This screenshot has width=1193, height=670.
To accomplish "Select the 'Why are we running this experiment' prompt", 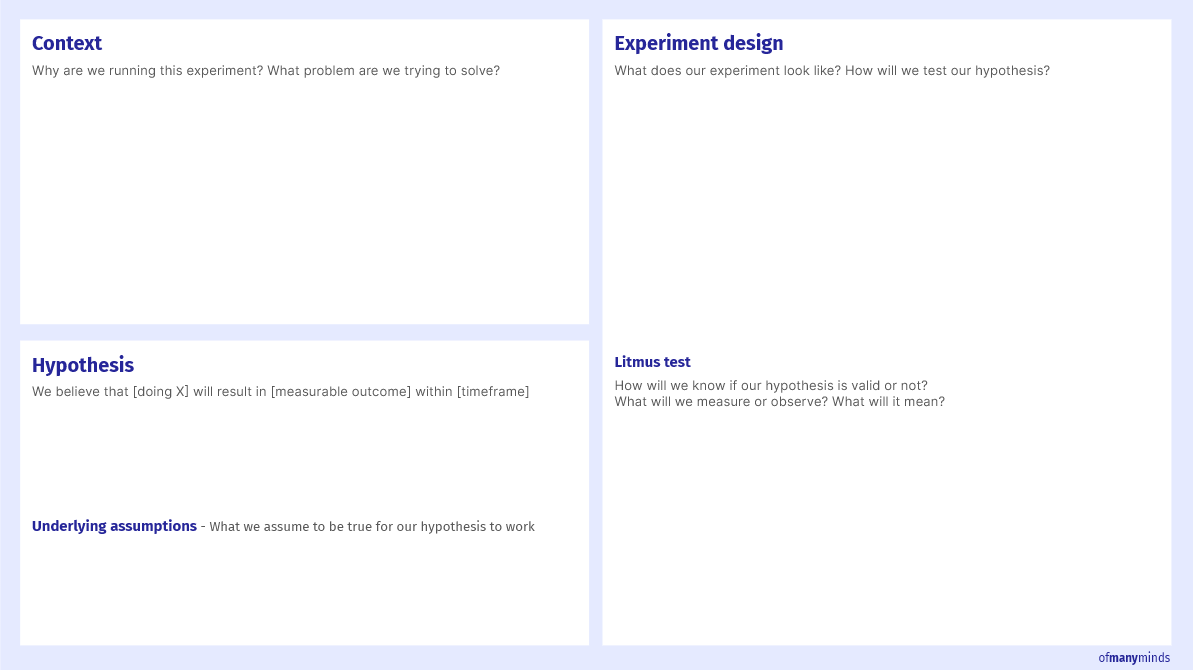I will [265, 71].
